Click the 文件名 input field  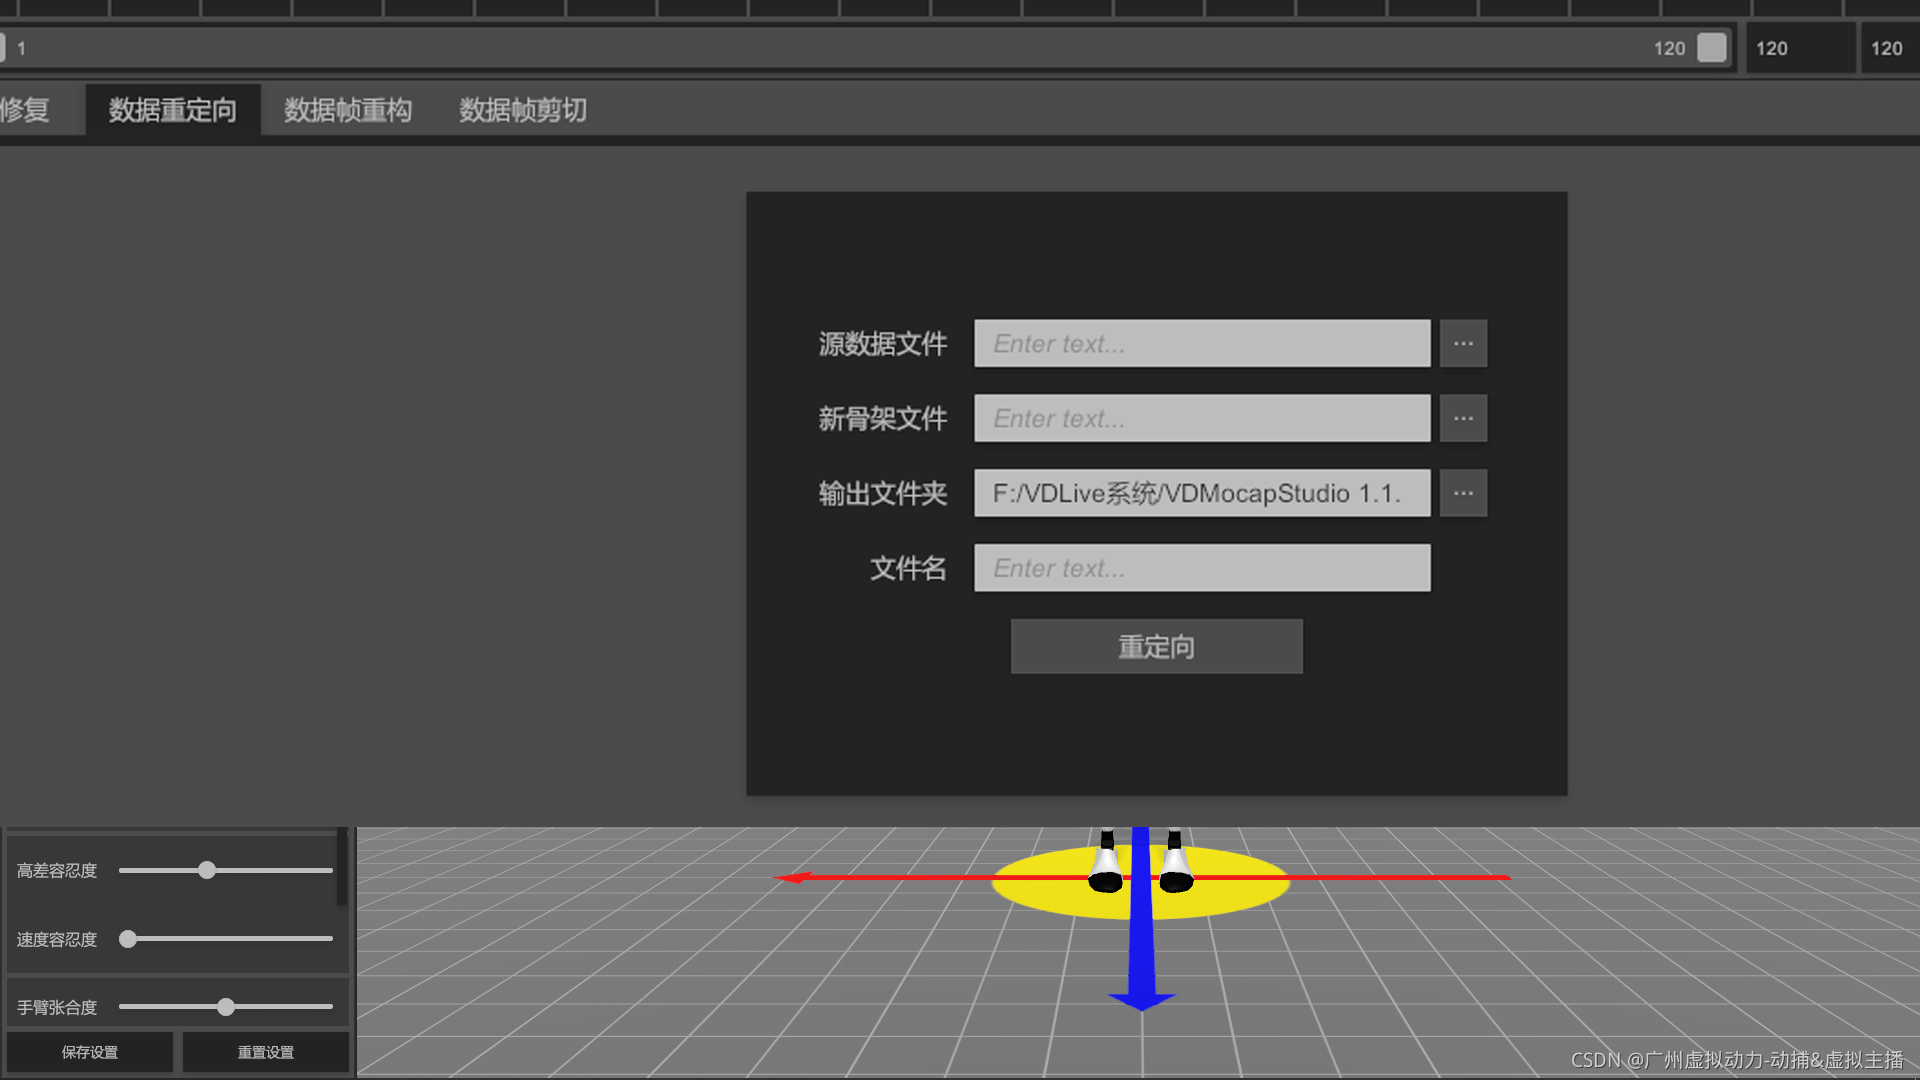(x=1201, y=568)
